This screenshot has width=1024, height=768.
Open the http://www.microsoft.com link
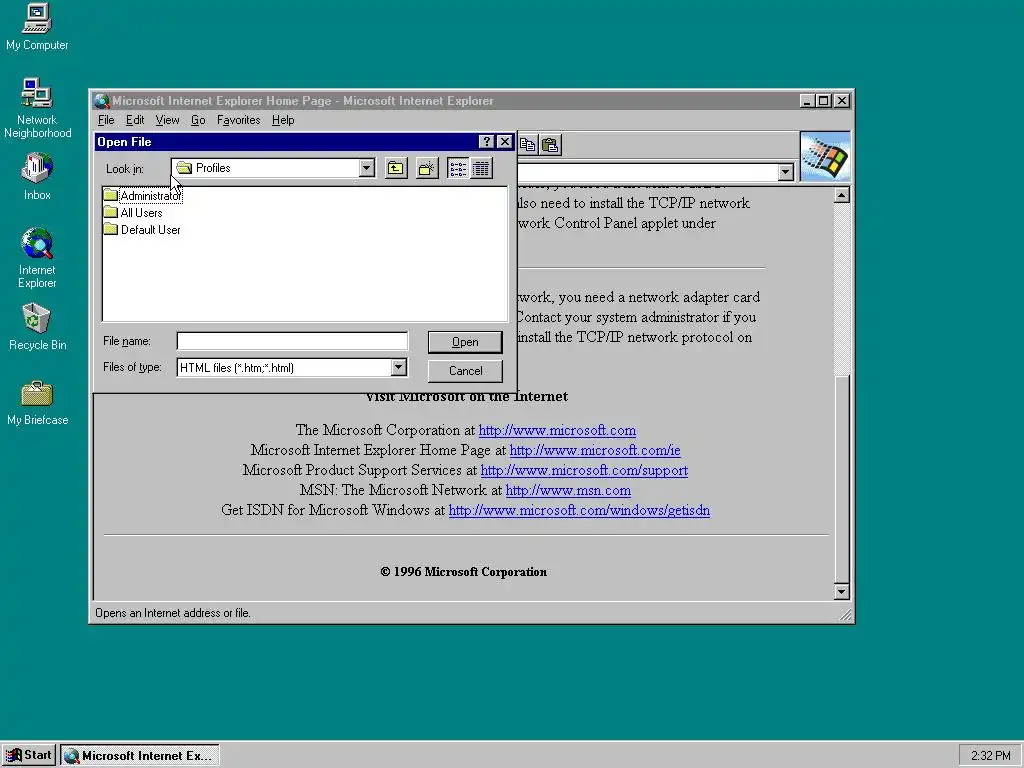[x=557, y=430]
